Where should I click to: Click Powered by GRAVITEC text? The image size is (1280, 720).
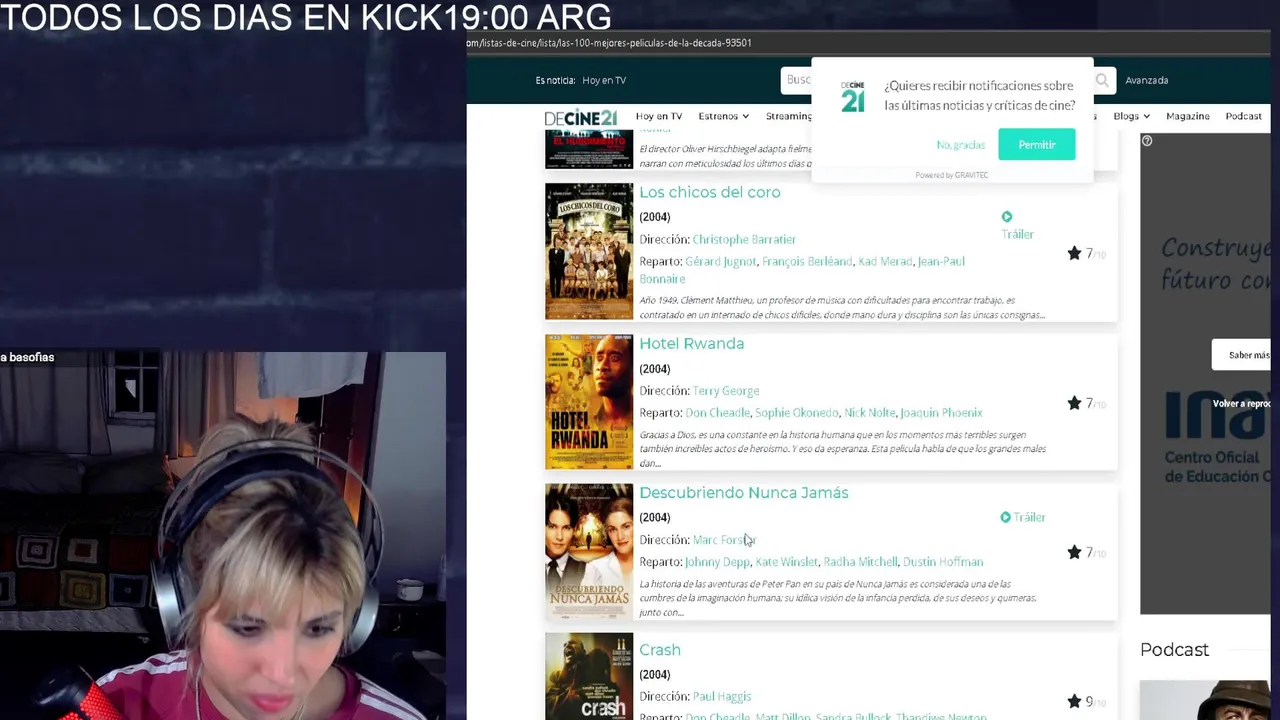coord(951,175)
